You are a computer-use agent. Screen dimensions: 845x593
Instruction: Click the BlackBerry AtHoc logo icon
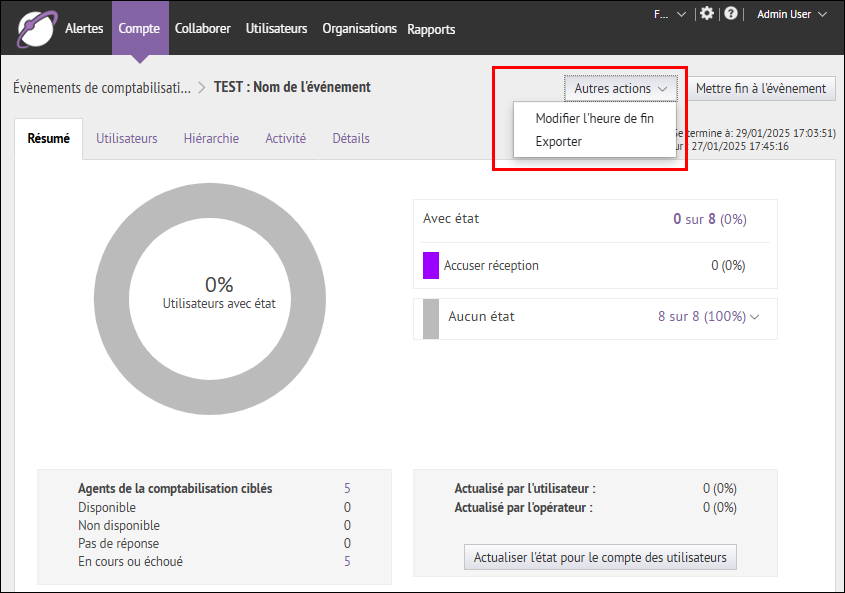pos(36,28)
